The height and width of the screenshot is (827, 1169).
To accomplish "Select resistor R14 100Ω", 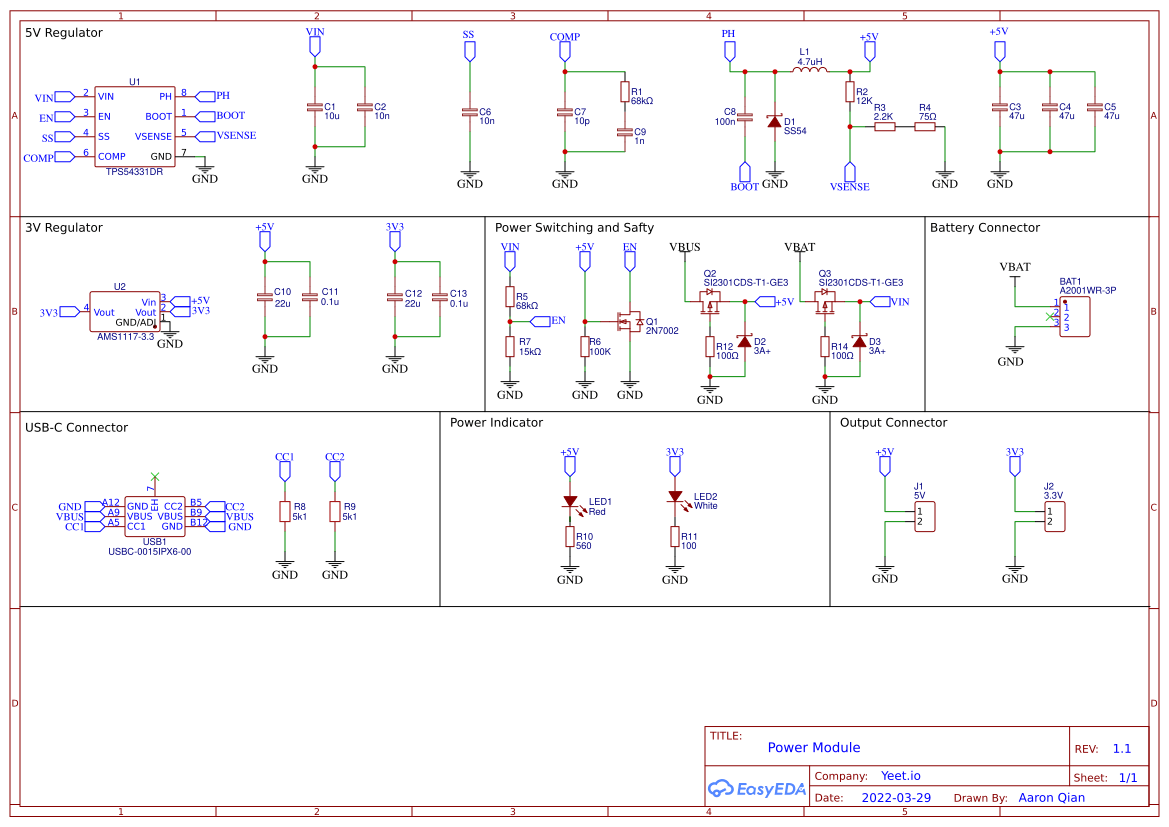I will pyautogui.click(x=825, y=347).
